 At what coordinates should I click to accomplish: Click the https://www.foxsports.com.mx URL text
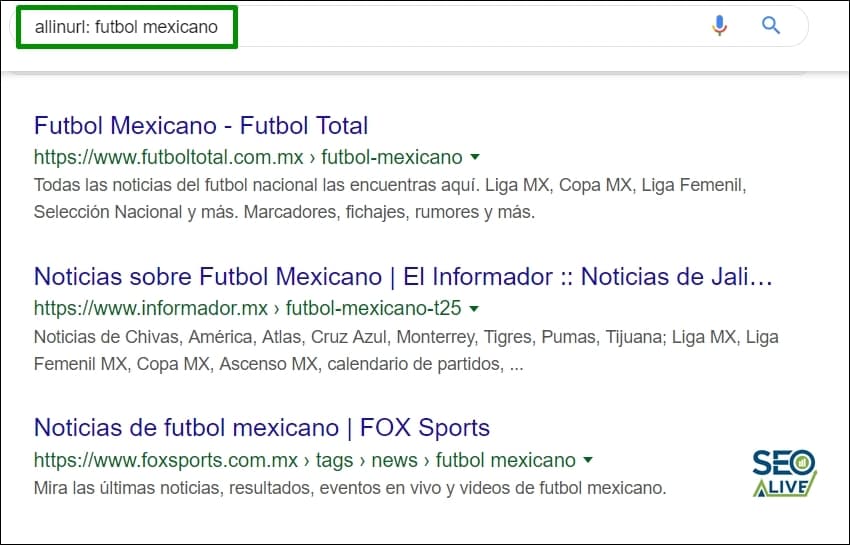click(x=166, y=460)
